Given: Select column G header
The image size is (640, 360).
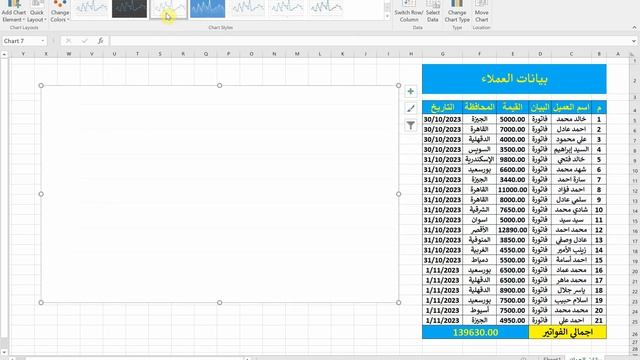Looking at the screenshot, I should [x=442, y=54].
